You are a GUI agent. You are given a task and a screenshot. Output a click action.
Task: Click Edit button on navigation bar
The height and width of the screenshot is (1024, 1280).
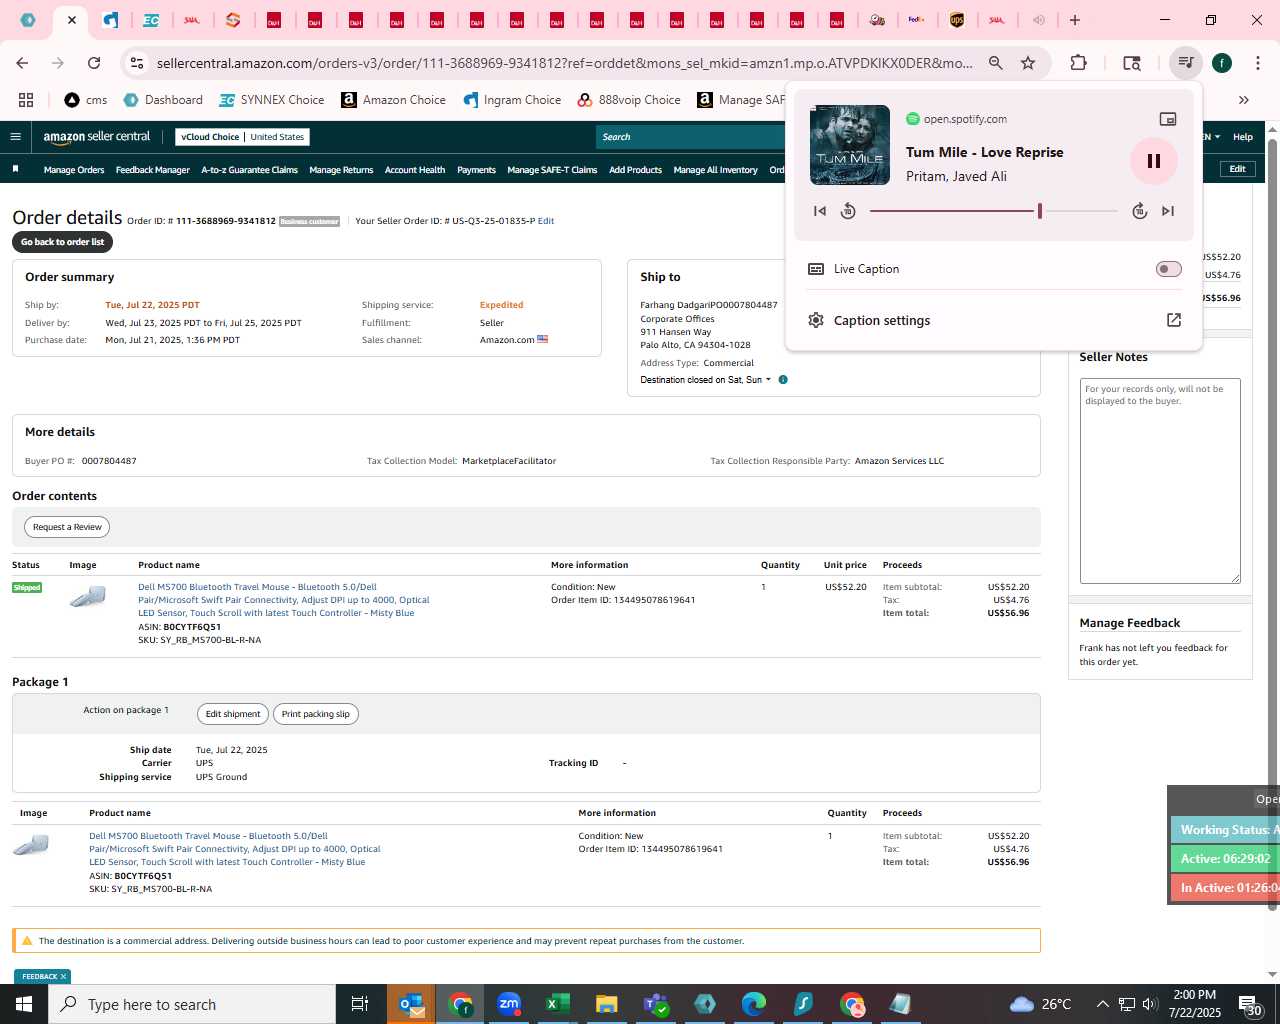click(1237, 169)
